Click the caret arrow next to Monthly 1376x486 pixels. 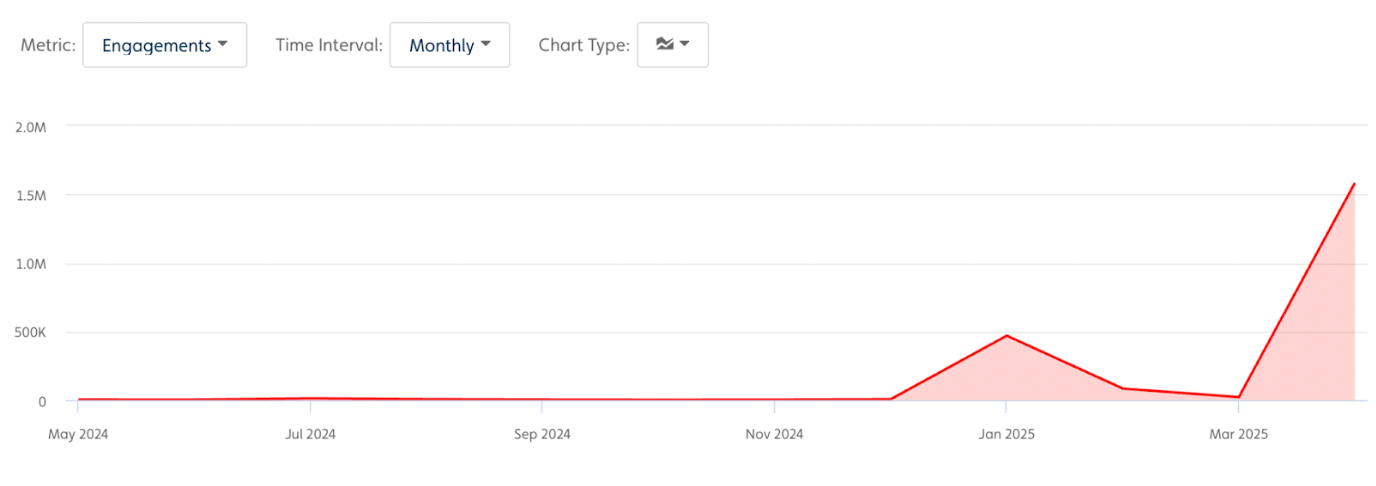[x=486, y=45]
